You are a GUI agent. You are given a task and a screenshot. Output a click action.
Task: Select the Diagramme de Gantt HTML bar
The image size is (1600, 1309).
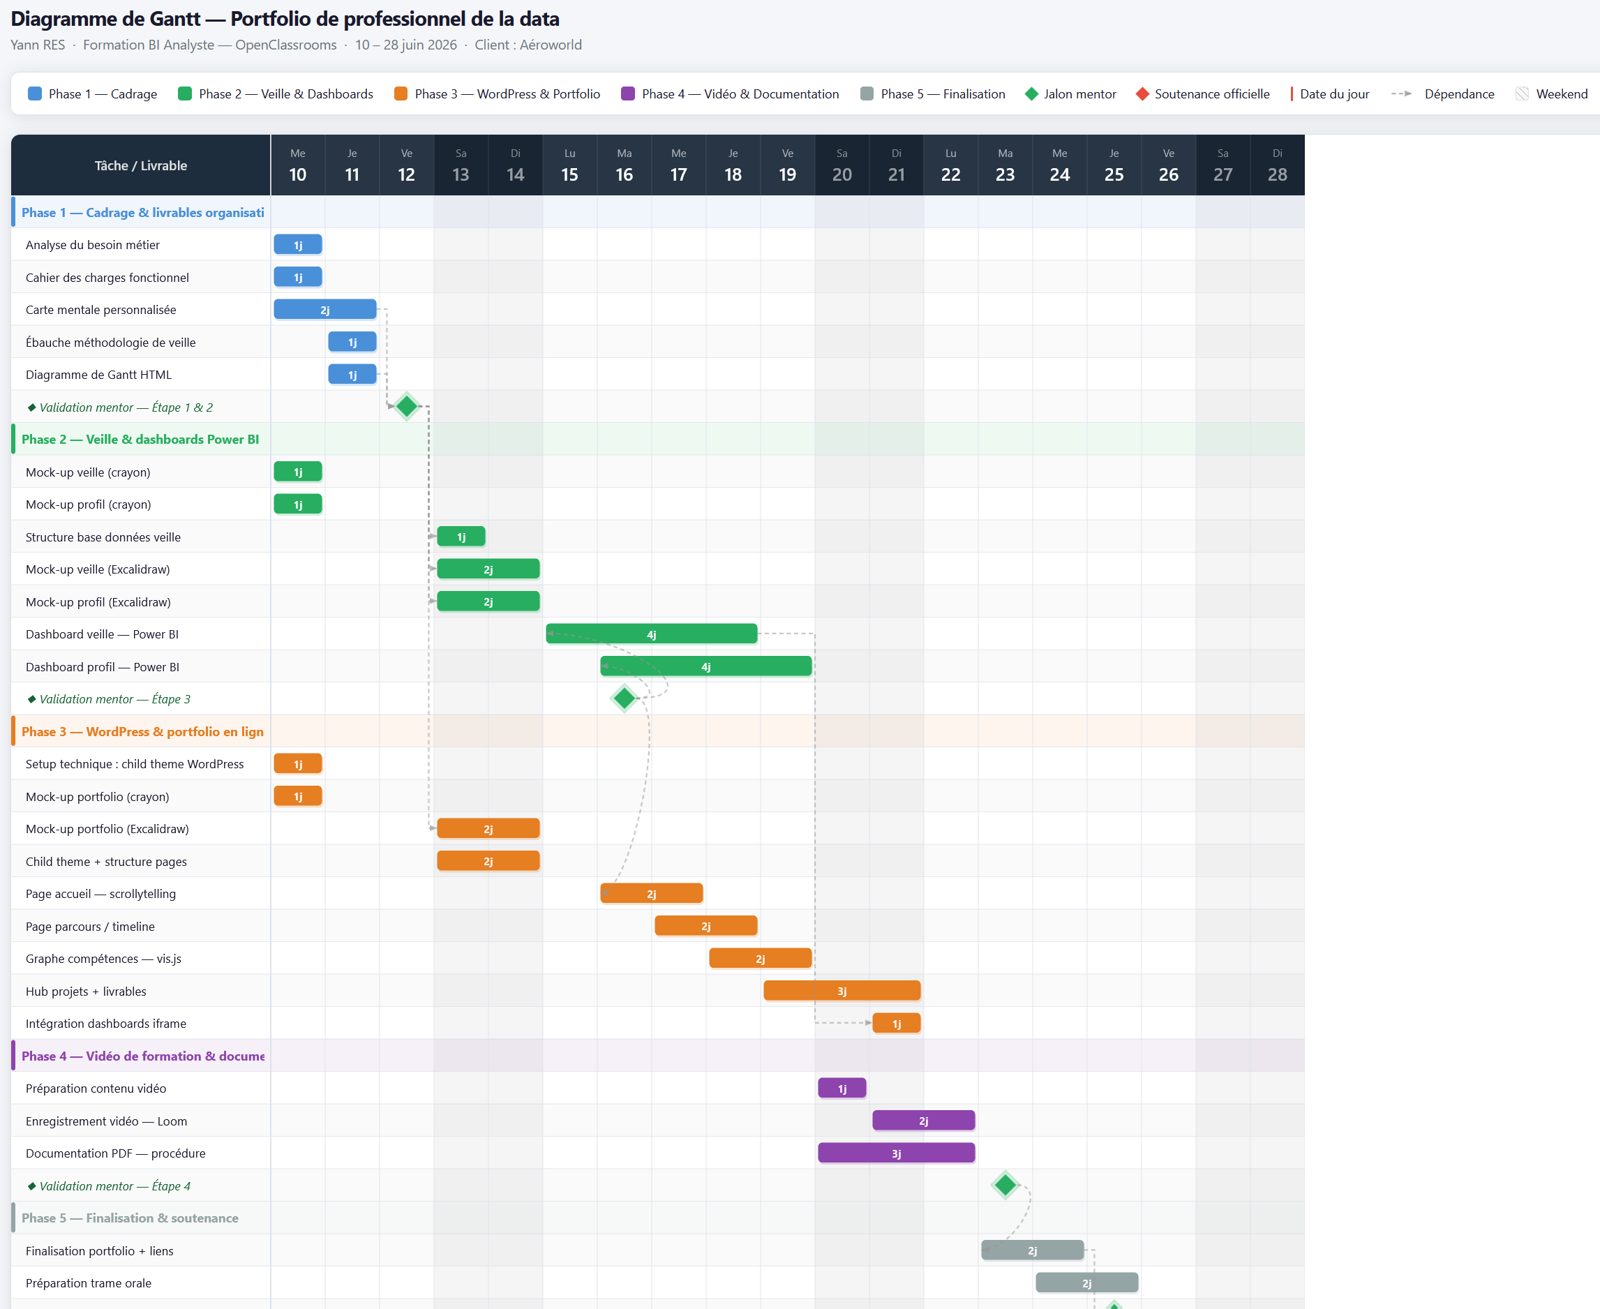pyautogui.click(x=352, y=374)
